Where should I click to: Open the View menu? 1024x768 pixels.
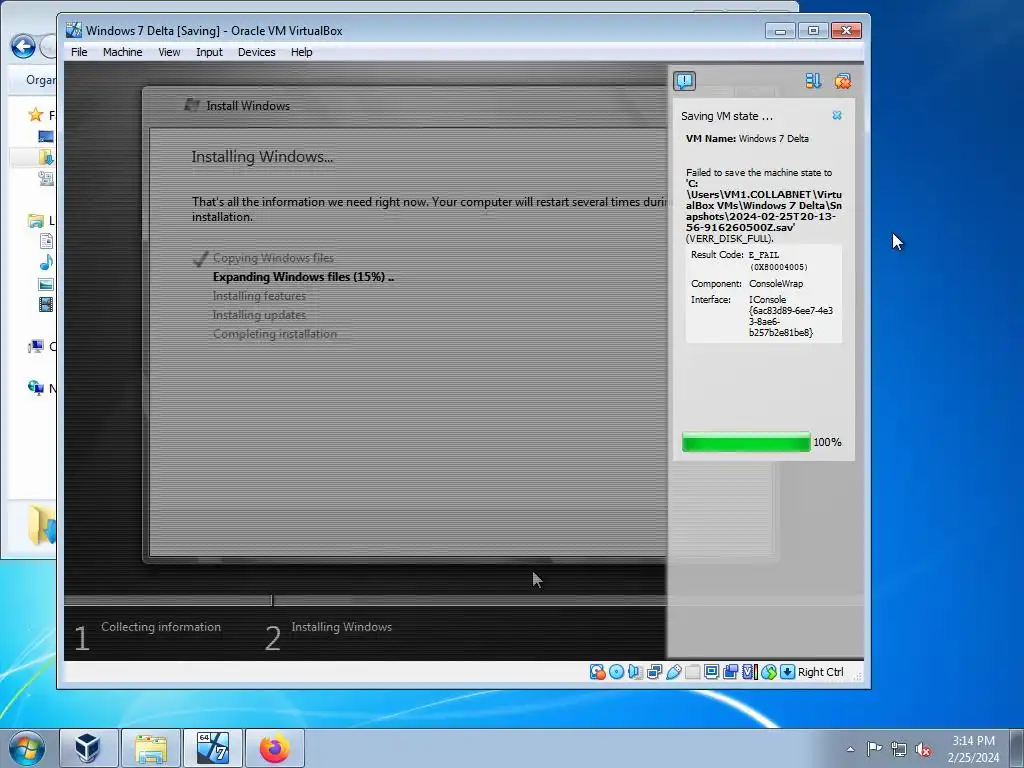169,52
